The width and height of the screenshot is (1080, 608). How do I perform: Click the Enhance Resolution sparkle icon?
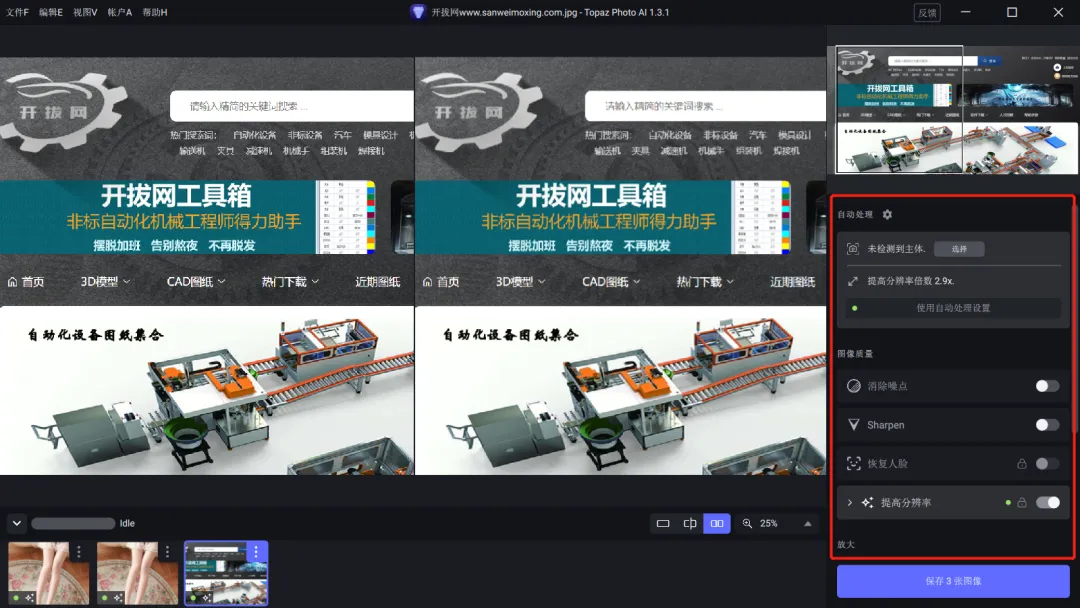pos(867,503)
